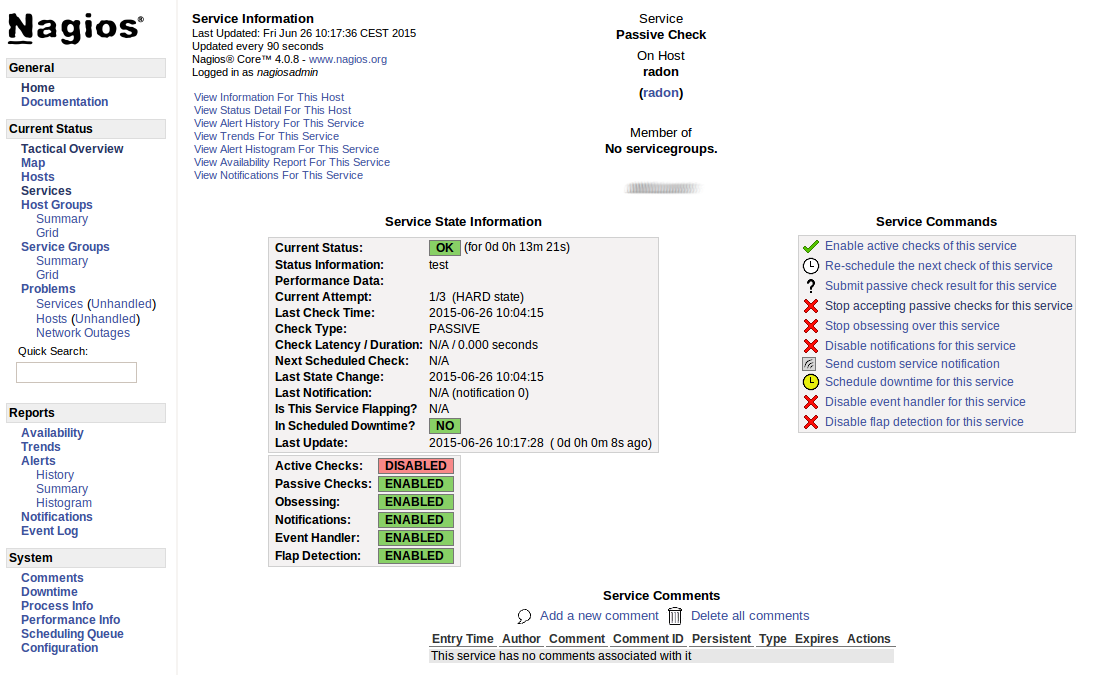Click the custom service notification icon
The height and width of the screenshot is (675, 1108).
810,364
